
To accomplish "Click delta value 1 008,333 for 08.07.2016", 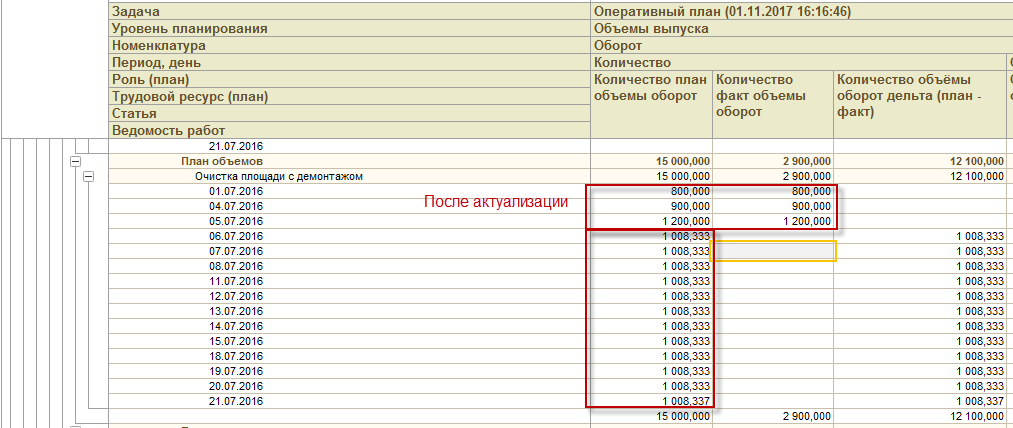I will pos(981,266).
